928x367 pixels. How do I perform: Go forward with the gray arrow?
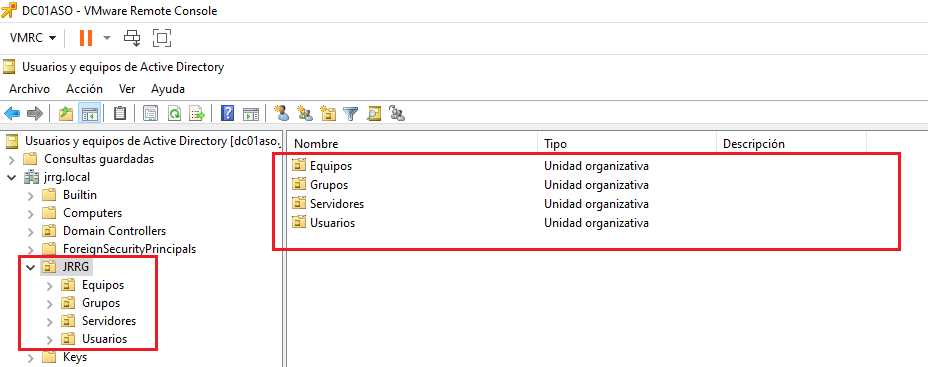pyautogui.click(x=34, y=113)
